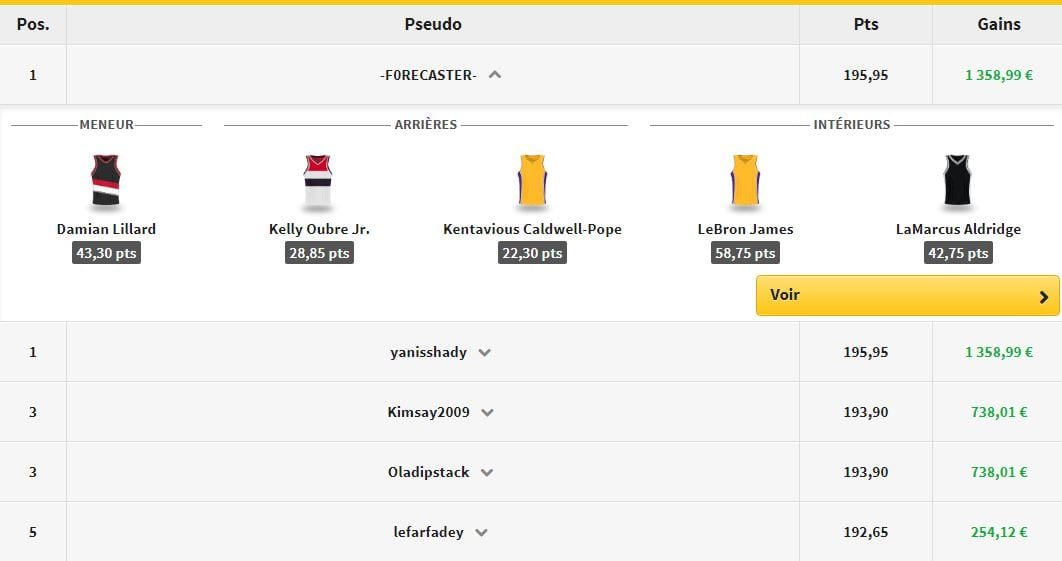Click the Gains column header
Viewport: 1062px width, 561px height.
pos(998,24)
